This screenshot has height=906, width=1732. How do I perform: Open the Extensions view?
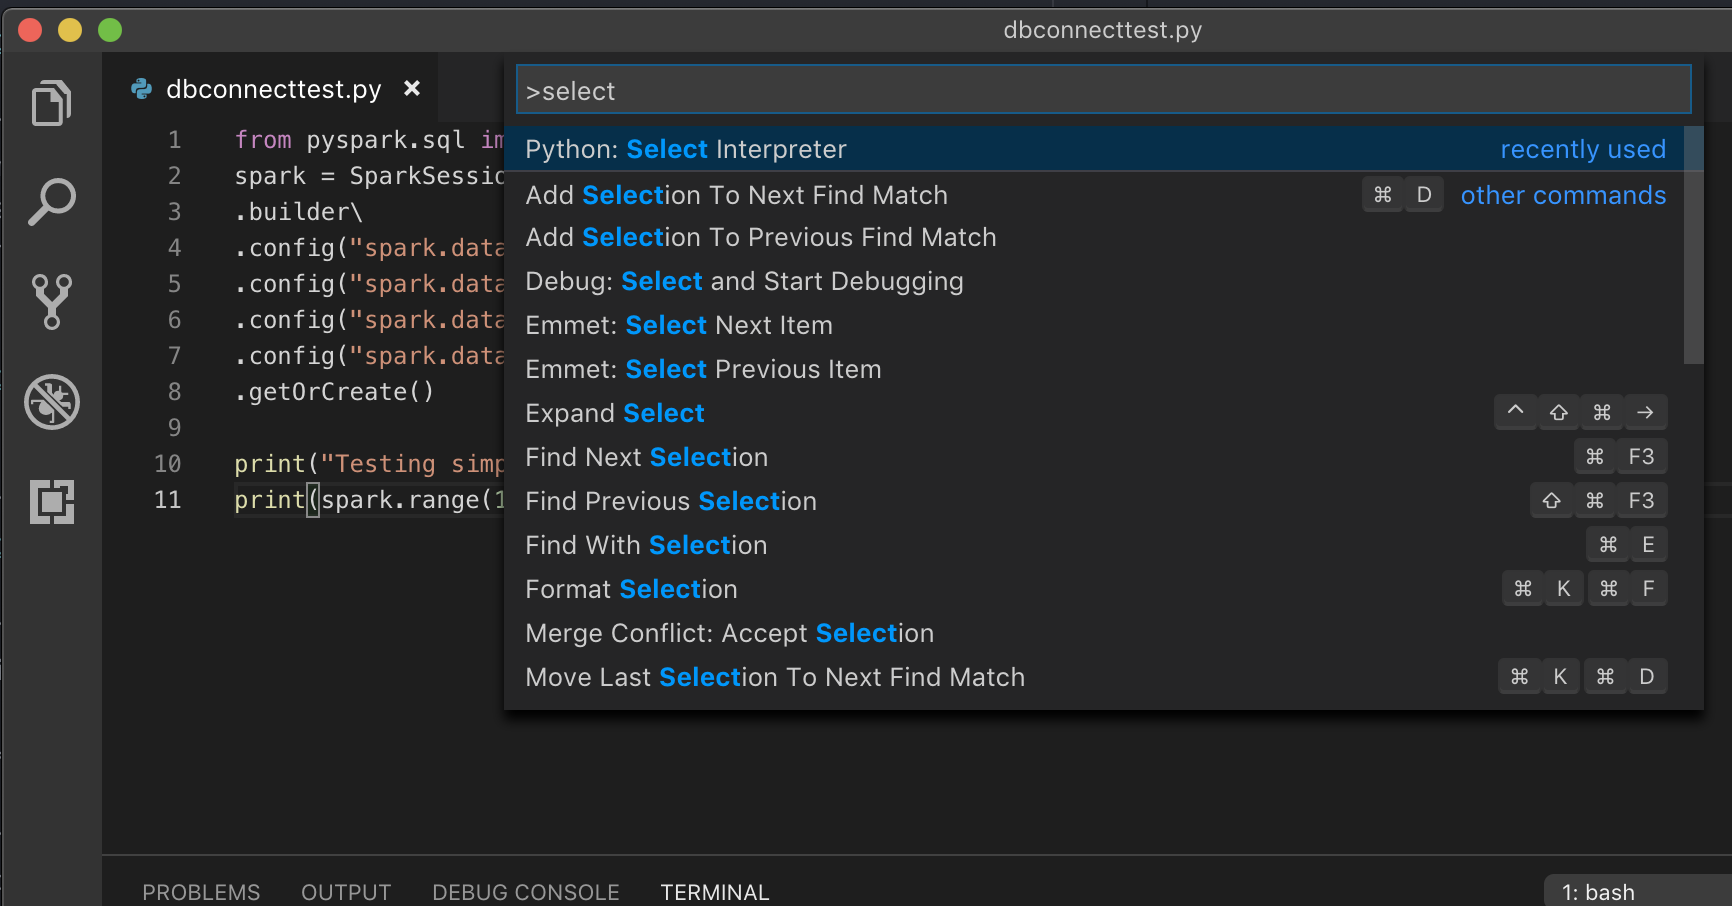(x=51, y=502)
